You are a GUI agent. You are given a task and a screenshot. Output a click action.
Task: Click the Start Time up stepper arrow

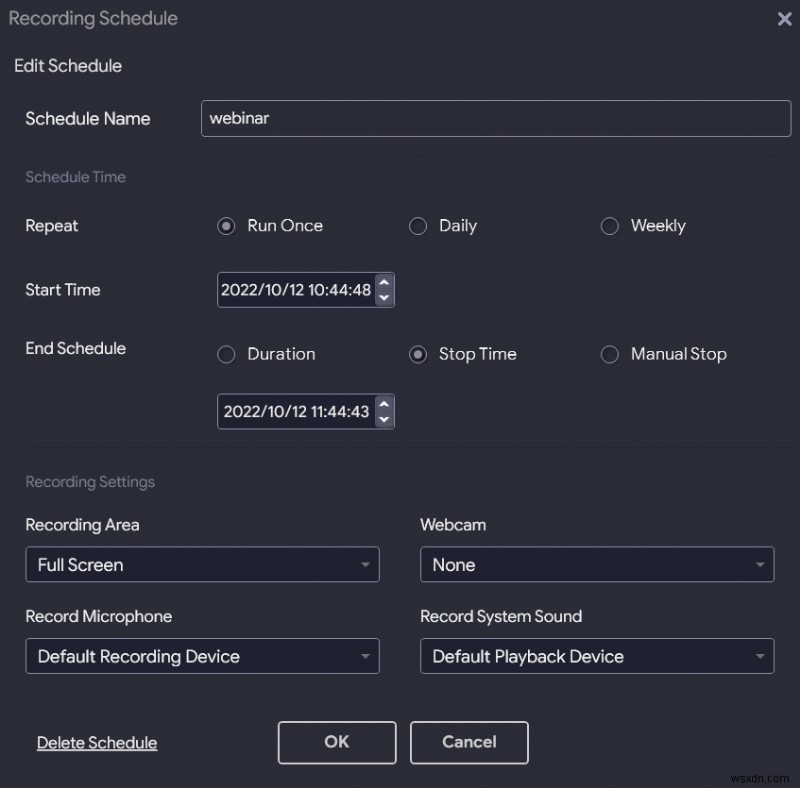(x=385, y=283)
